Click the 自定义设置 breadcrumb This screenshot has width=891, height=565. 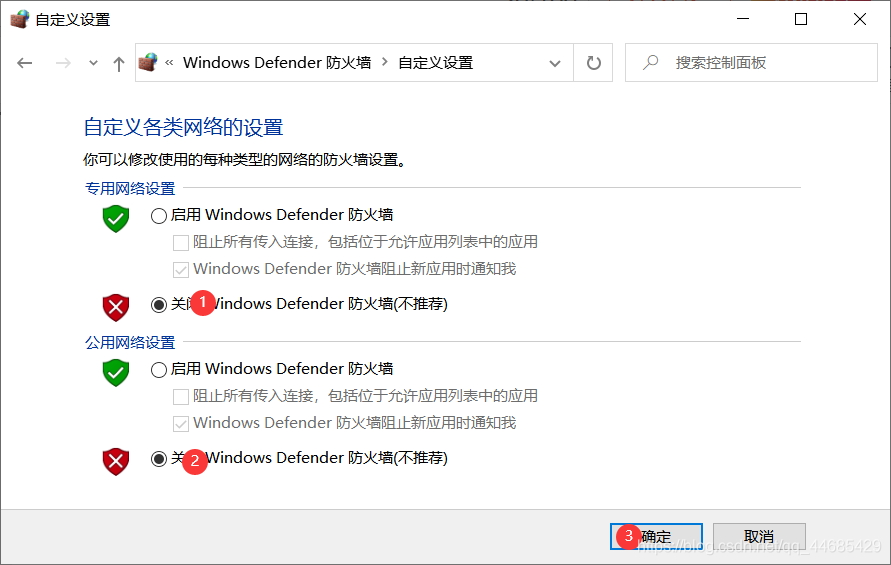tap(436, 63)
